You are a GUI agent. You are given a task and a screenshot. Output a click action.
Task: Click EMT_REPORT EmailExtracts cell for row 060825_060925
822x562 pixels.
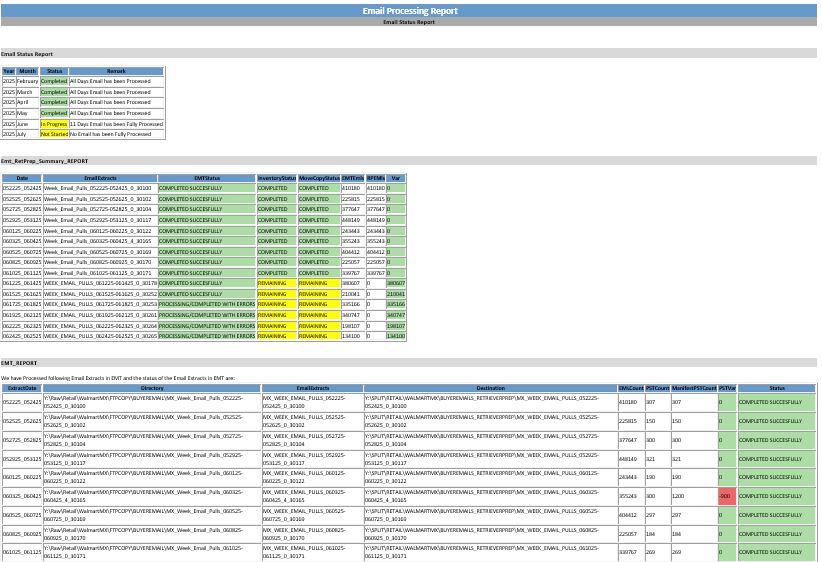312,534
